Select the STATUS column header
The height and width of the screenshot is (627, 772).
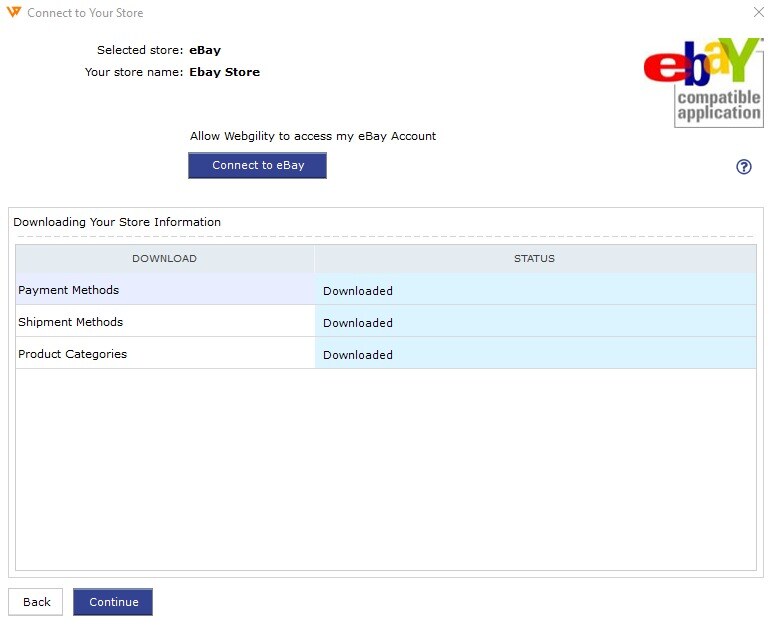point(535,259)
